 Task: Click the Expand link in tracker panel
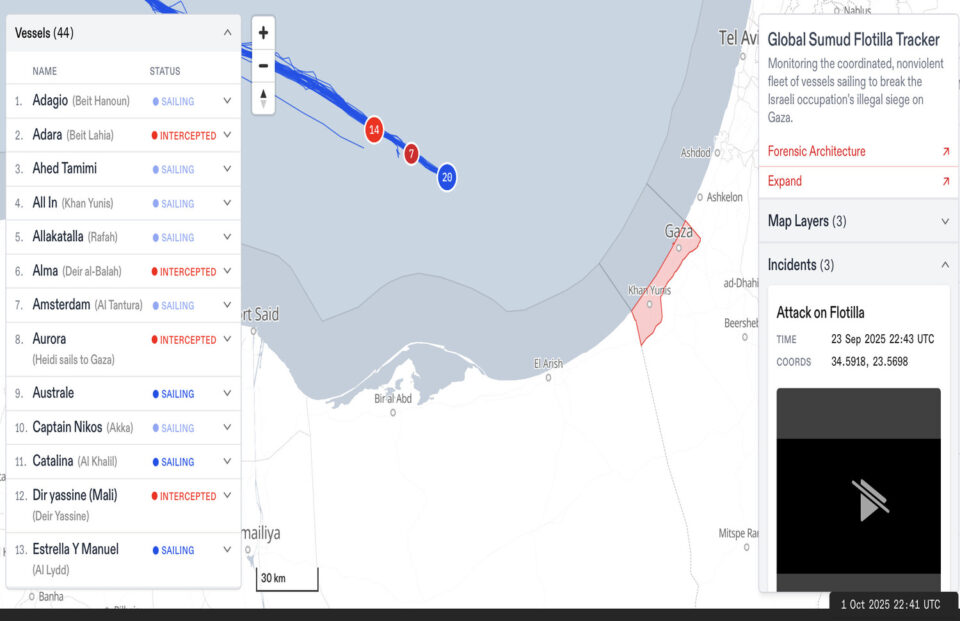(785, 182)
